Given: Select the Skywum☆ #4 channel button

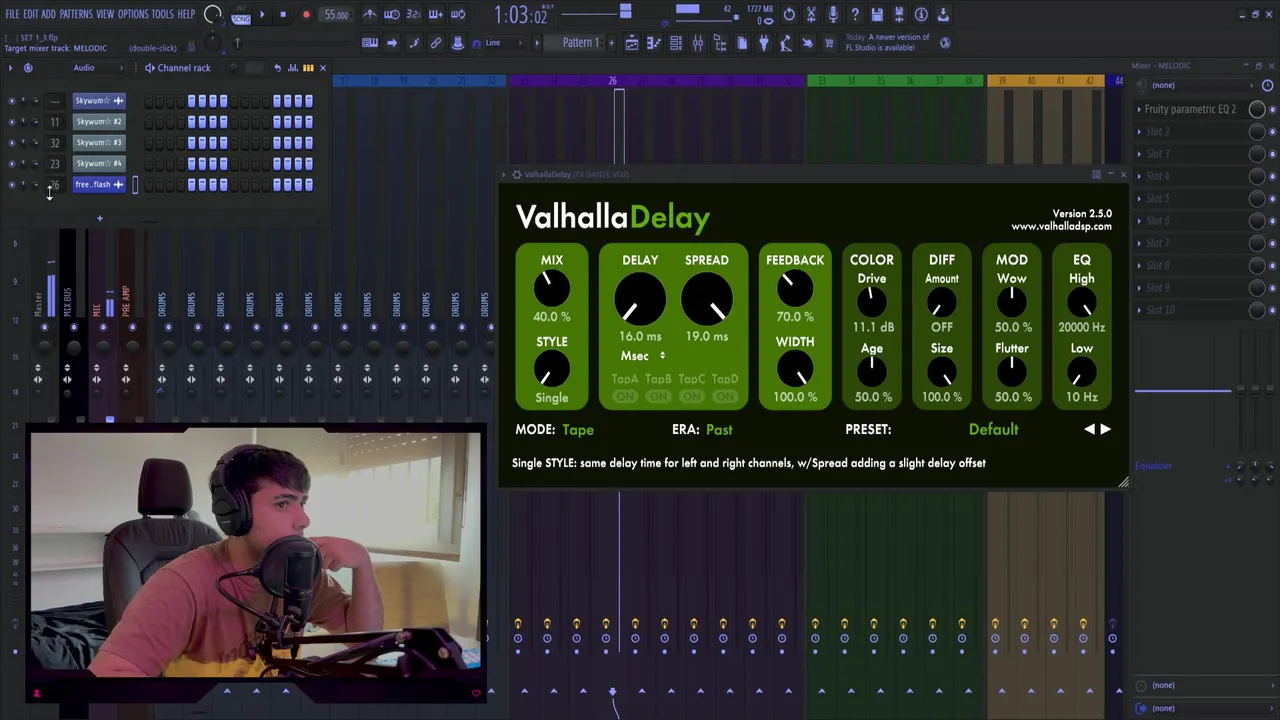Looking at the screenshot, I should tap(99, 163).
